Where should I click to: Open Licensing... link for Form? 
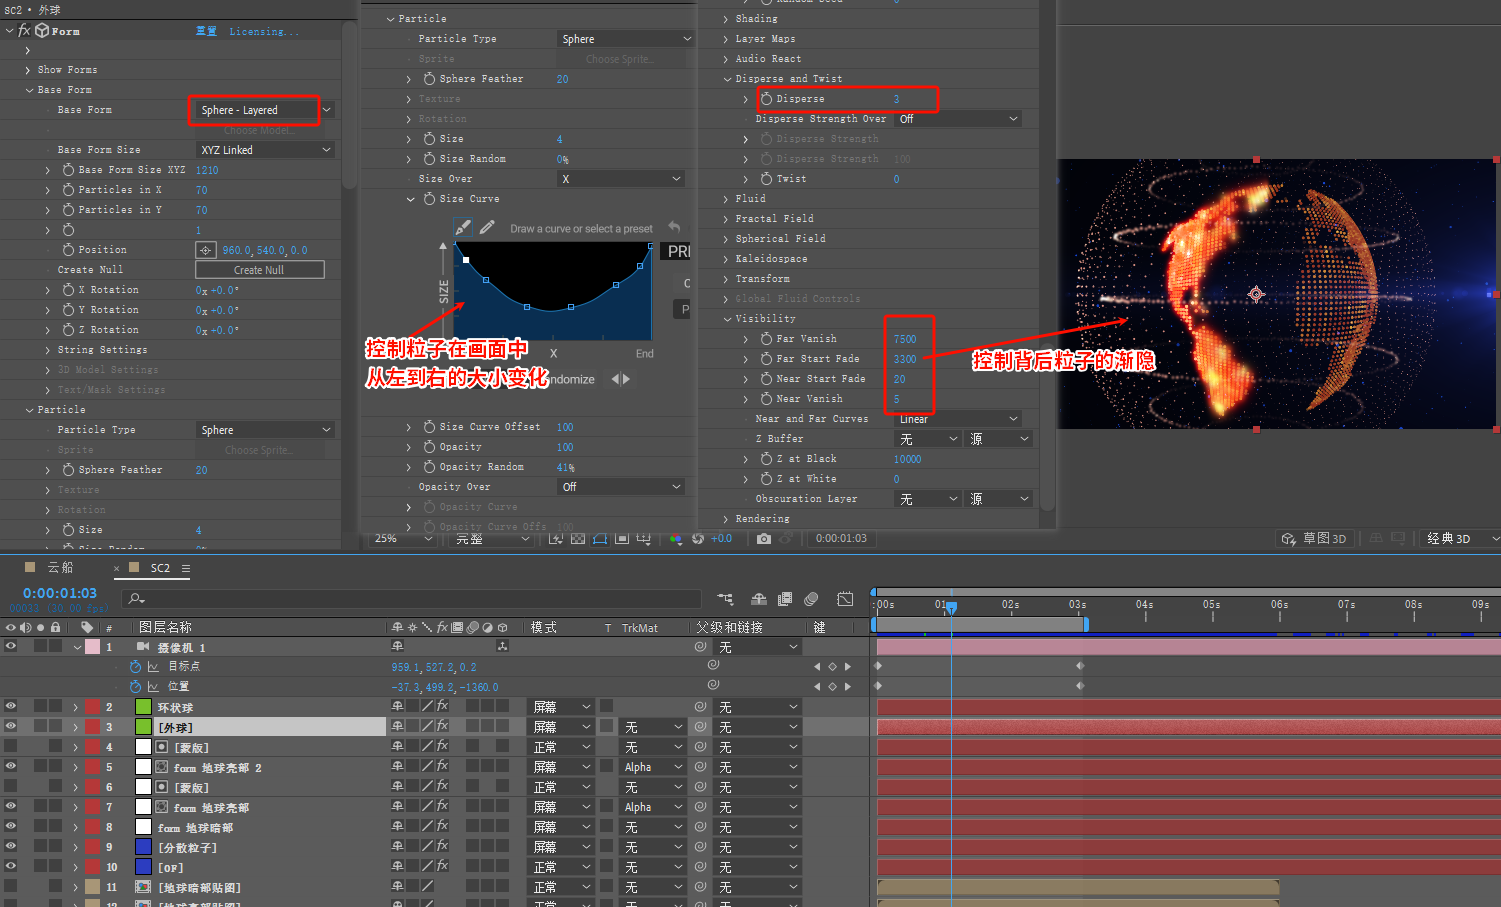(x=263, y=31)
